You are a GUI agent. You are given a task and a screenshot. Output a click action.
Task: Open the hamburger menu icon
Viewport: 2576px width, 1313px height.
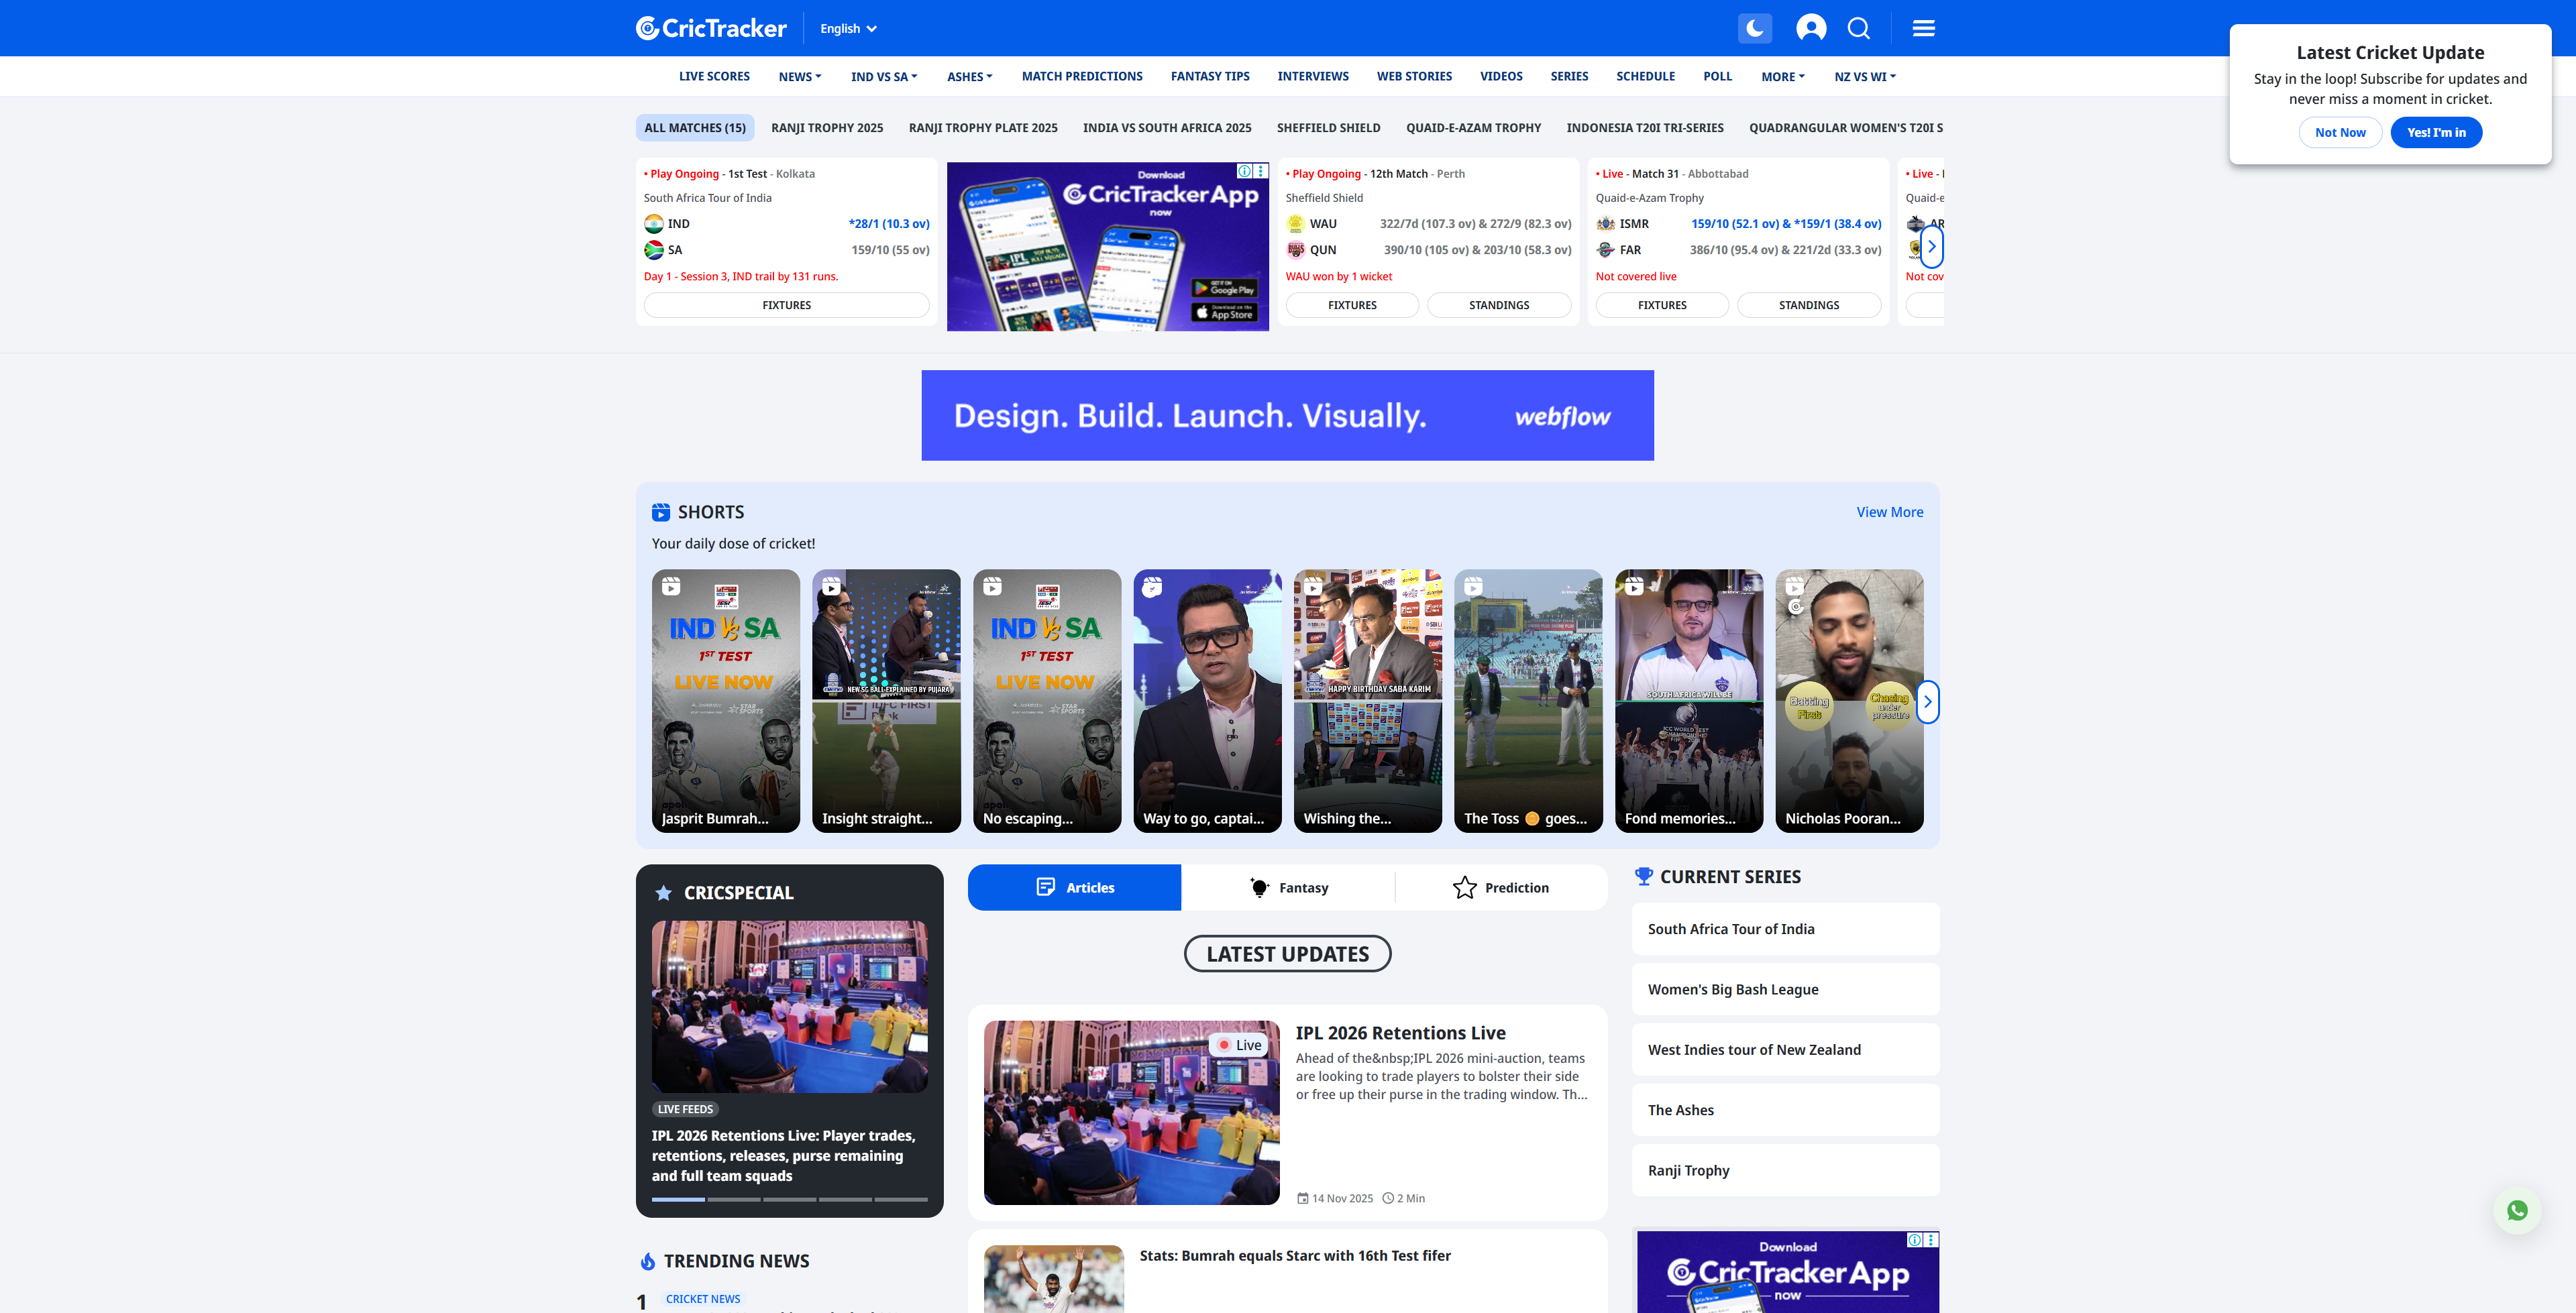(1923, 28)
